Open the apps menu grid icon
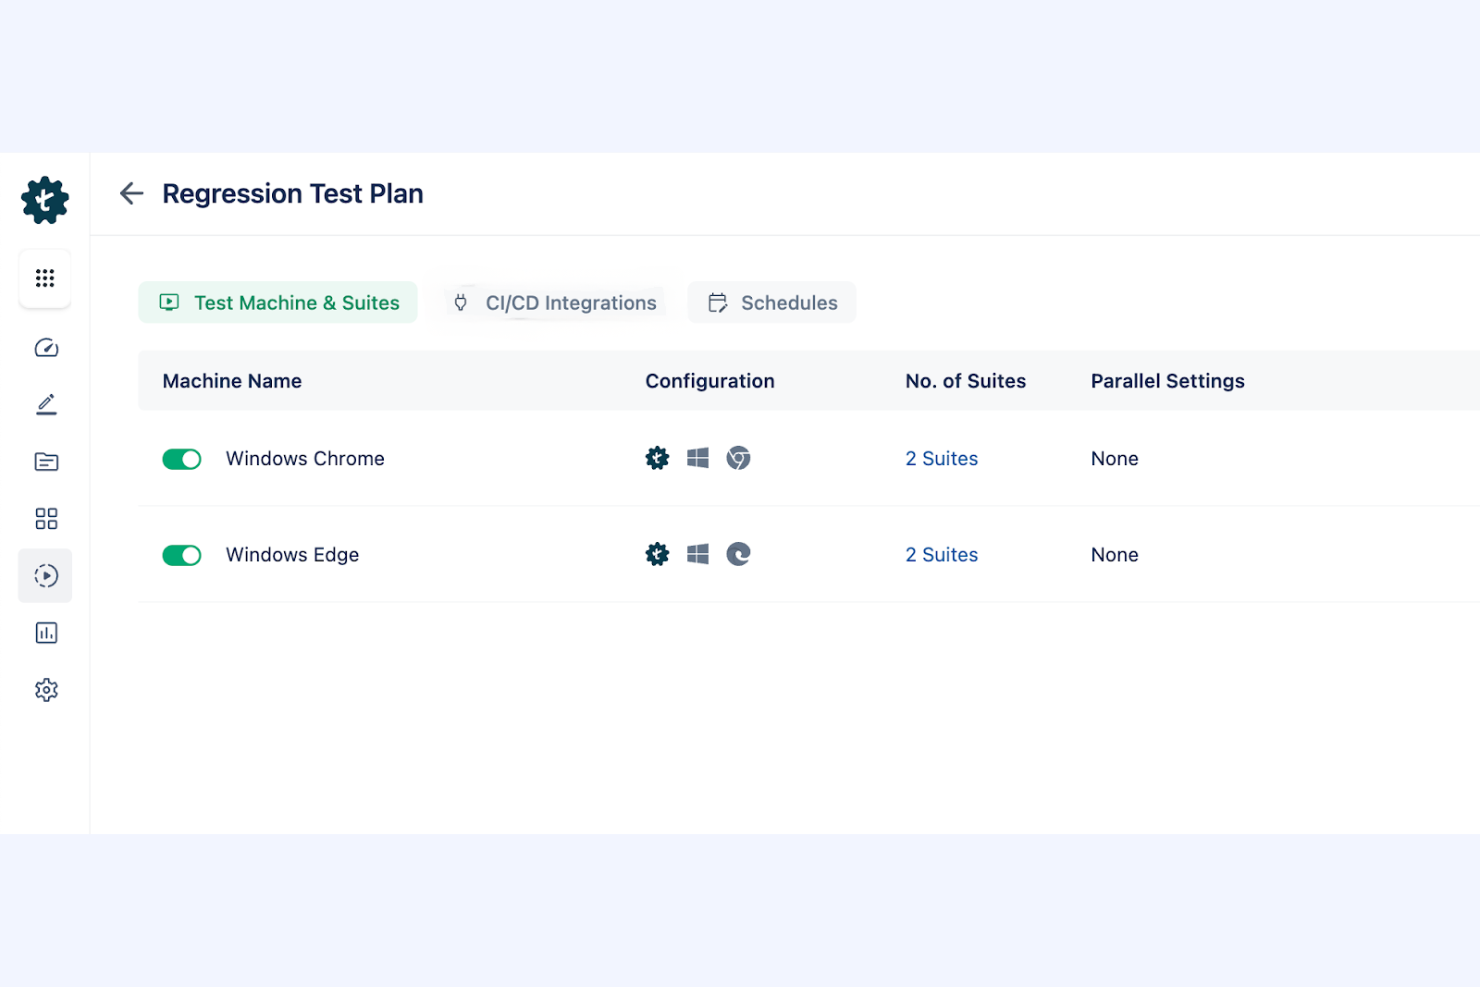This screenshot has height=987, width=1480. [x=45, y=278]
